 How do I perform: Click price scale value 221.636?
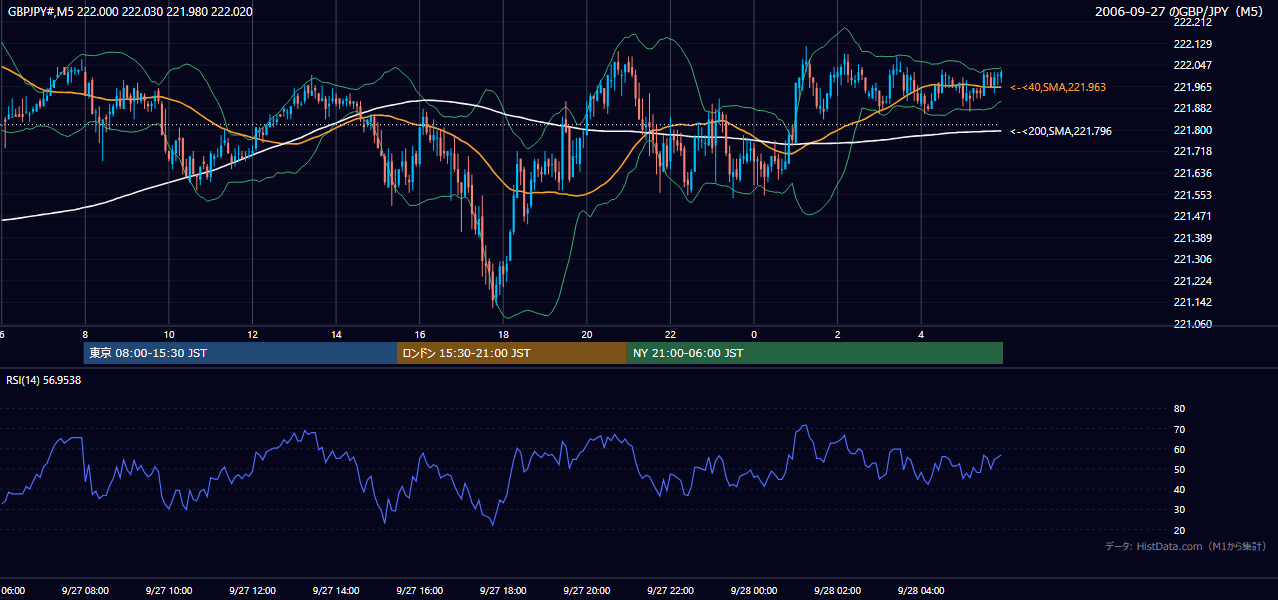coord(1192,173)
